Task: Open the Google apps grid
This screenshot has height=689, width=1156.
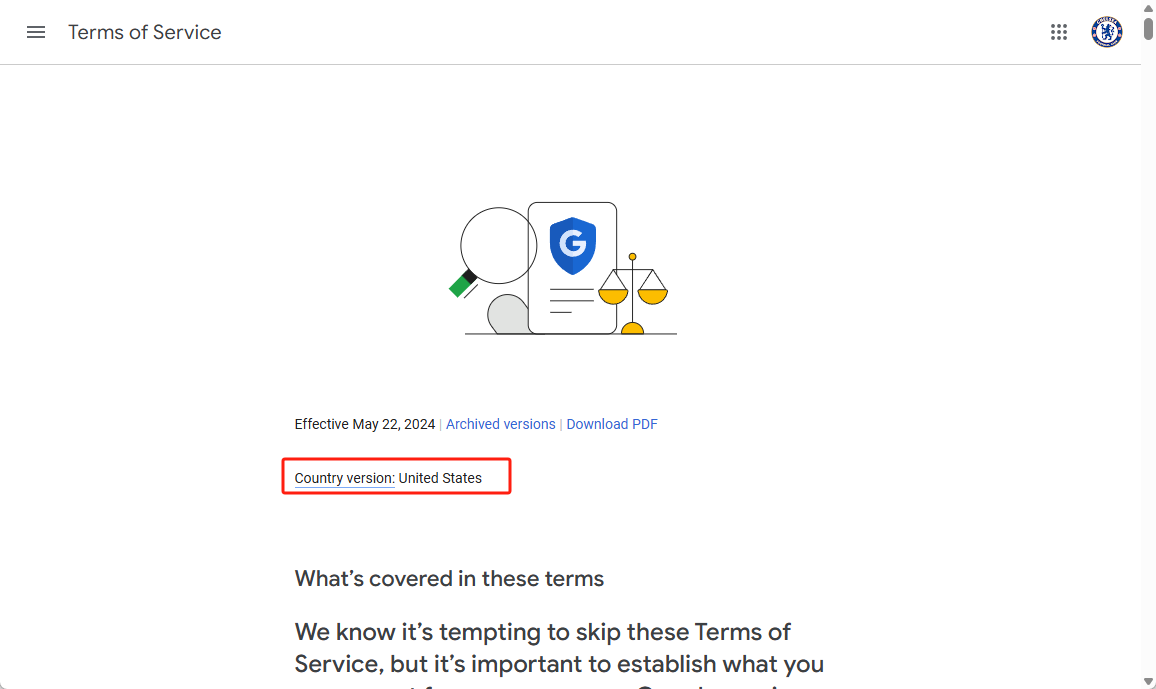Action: (1059, 32)
